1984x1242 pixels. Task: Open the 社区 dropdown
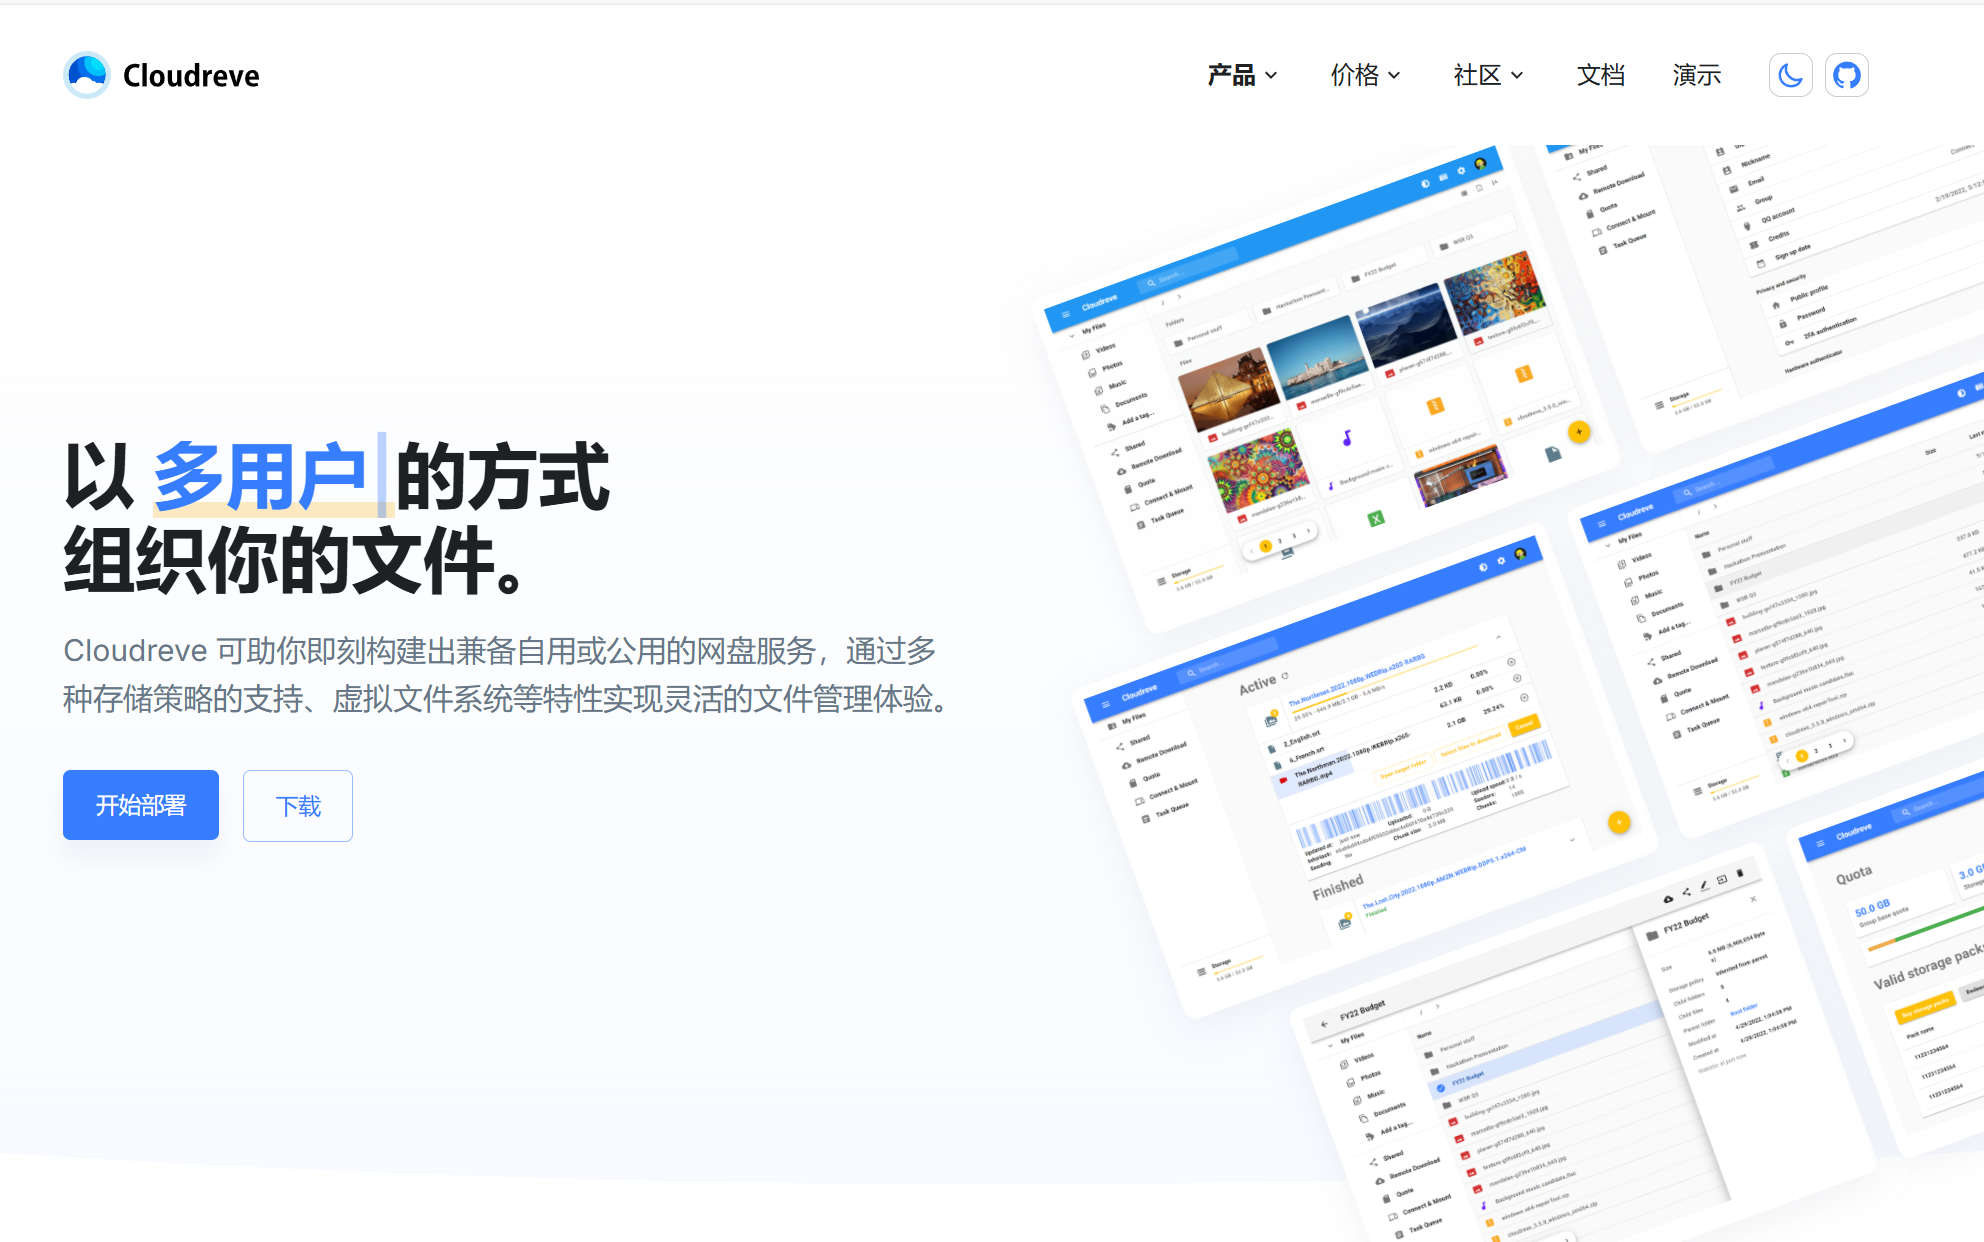(x=1489, y=75)
